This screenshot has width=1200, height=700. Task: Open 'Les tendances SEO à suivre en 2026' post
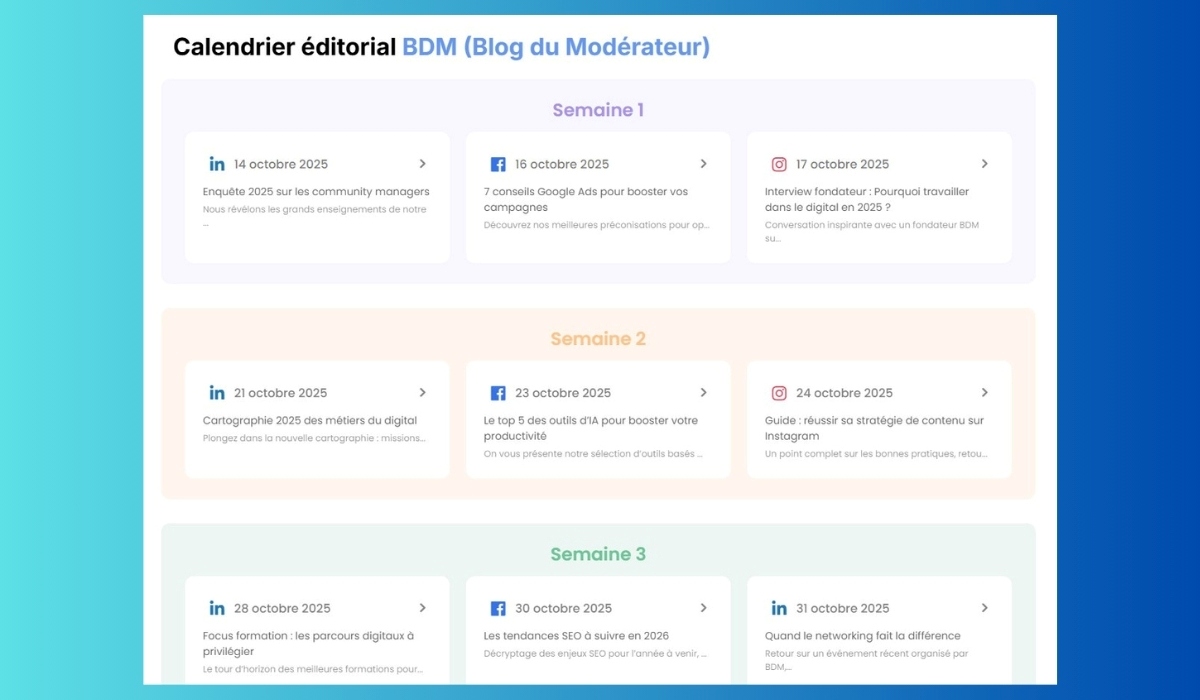[x=576, y=635]
